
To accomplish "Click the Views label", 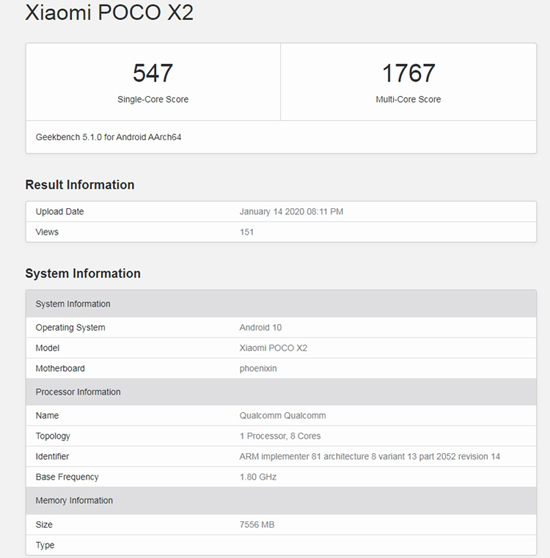I will 47,232.
